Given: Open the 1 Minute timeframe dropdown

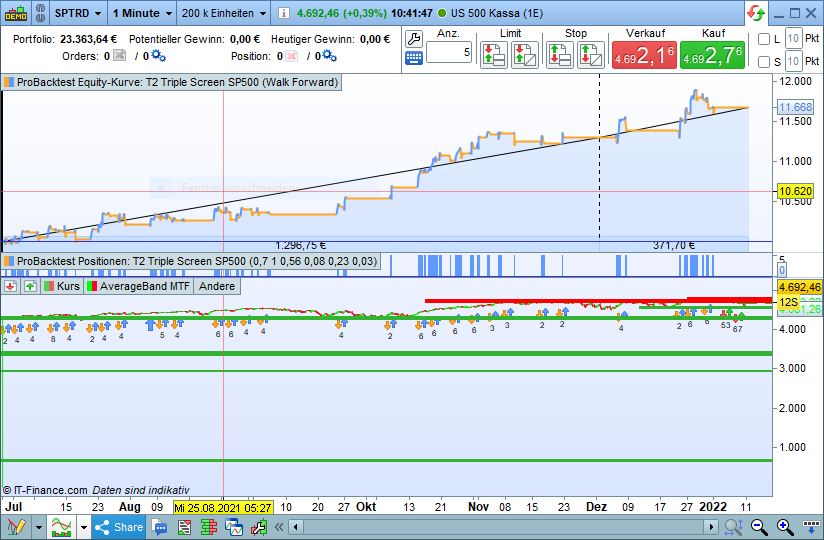Looking at the screenshot, I should coord(142,13).
